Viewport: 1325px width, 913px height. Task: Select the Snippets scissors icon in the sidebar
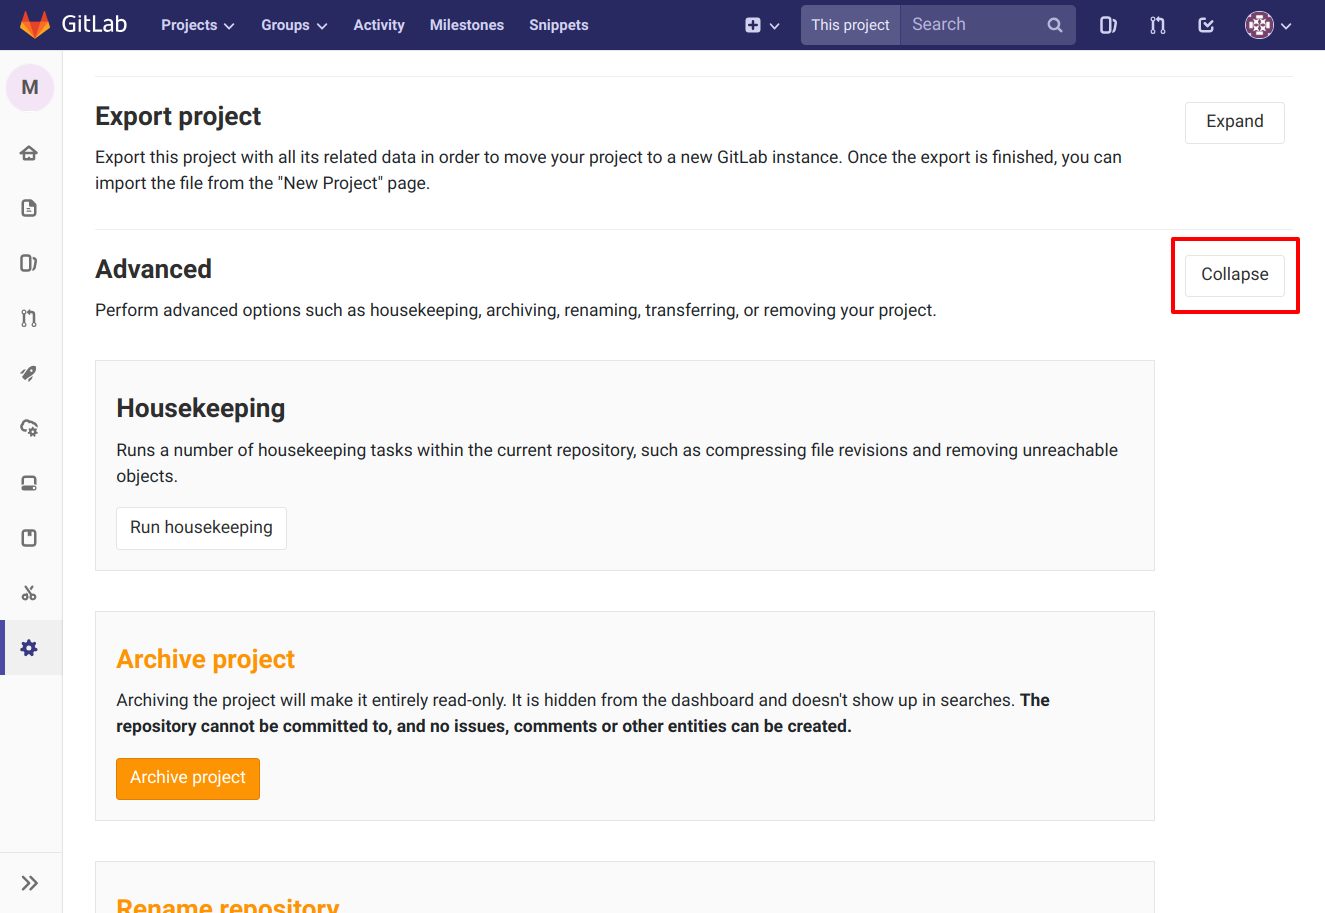click(x=29, y=592)
